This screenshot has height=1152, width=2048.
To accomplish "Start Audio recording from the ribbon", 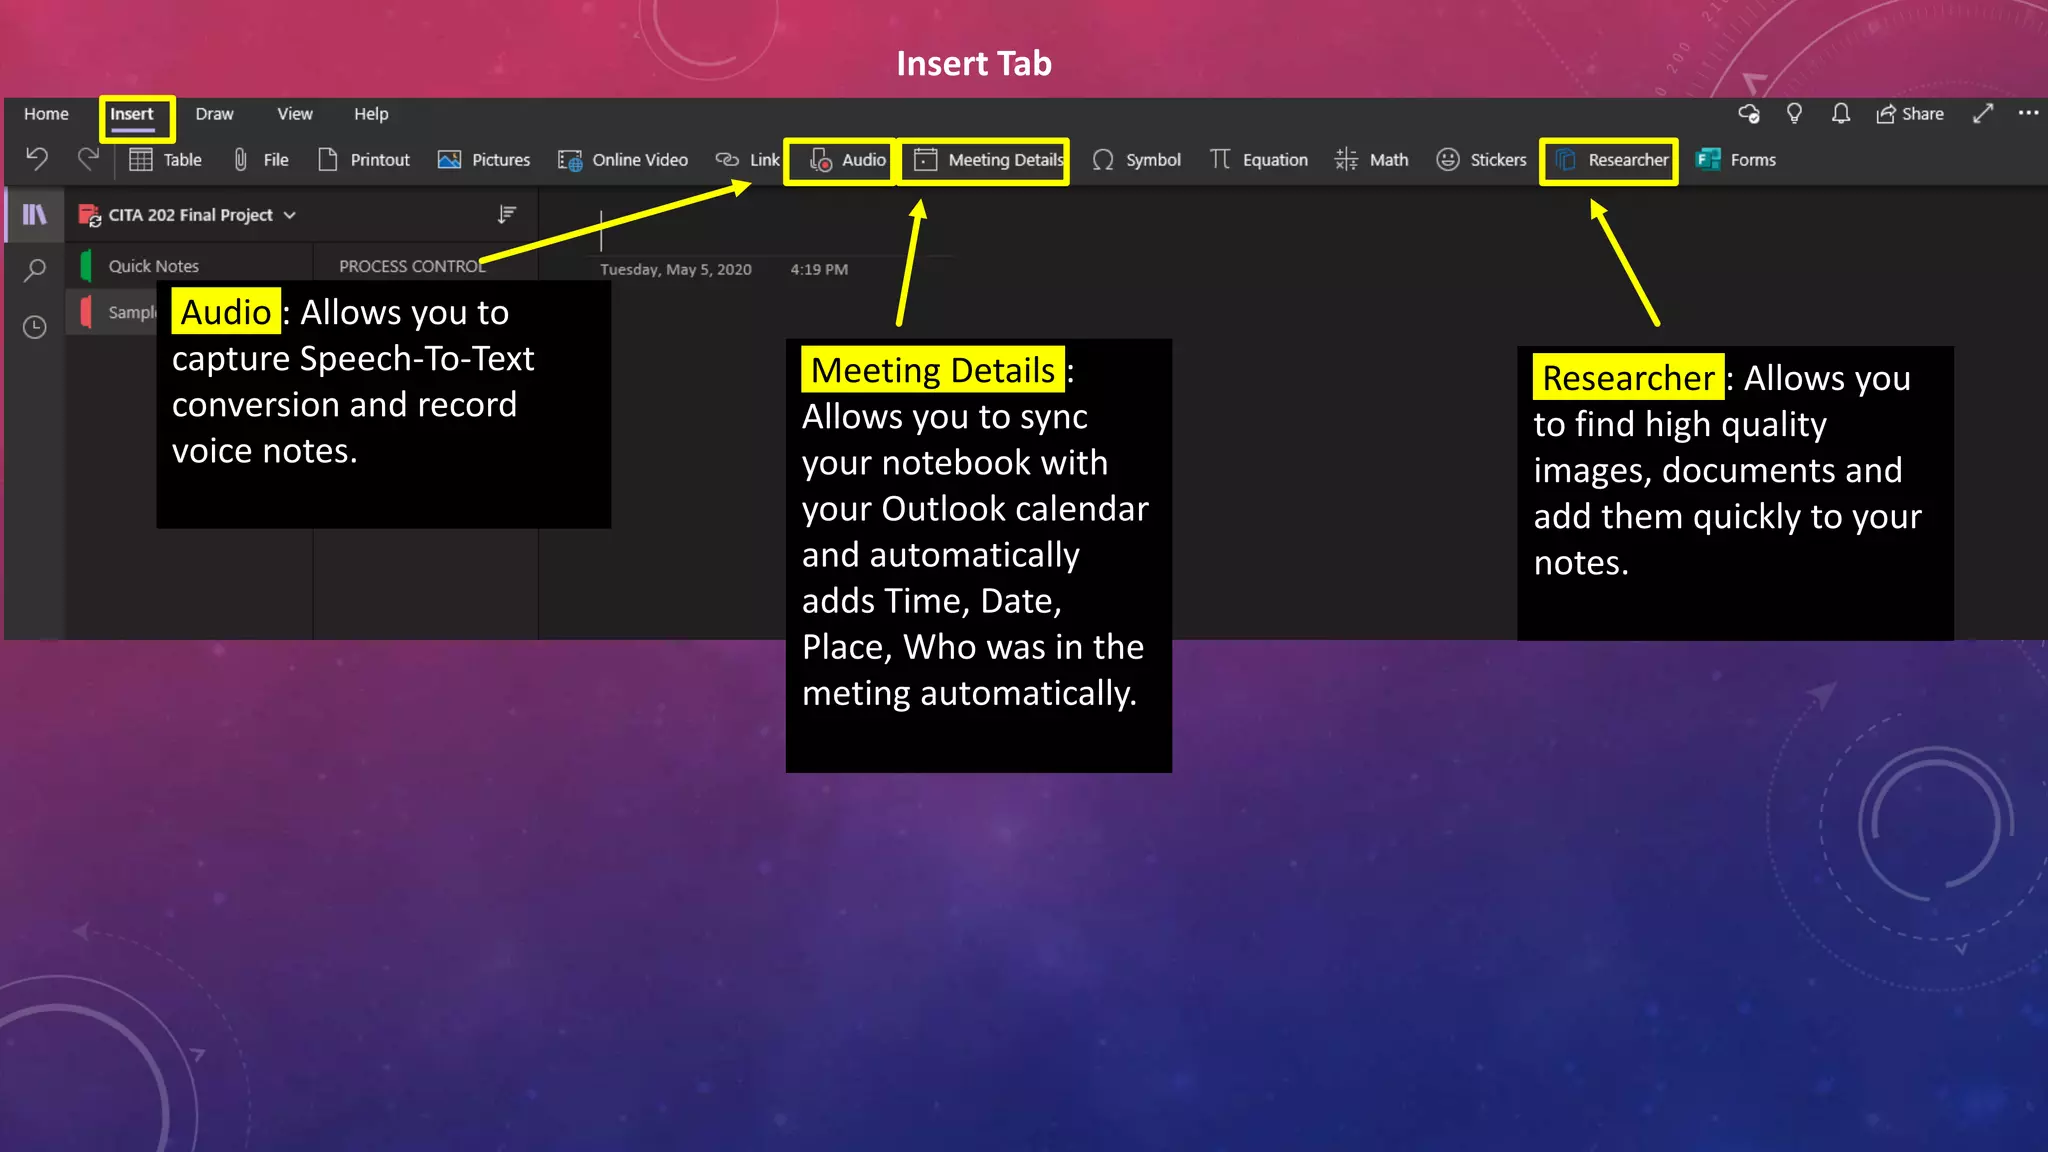I will 847,160.
